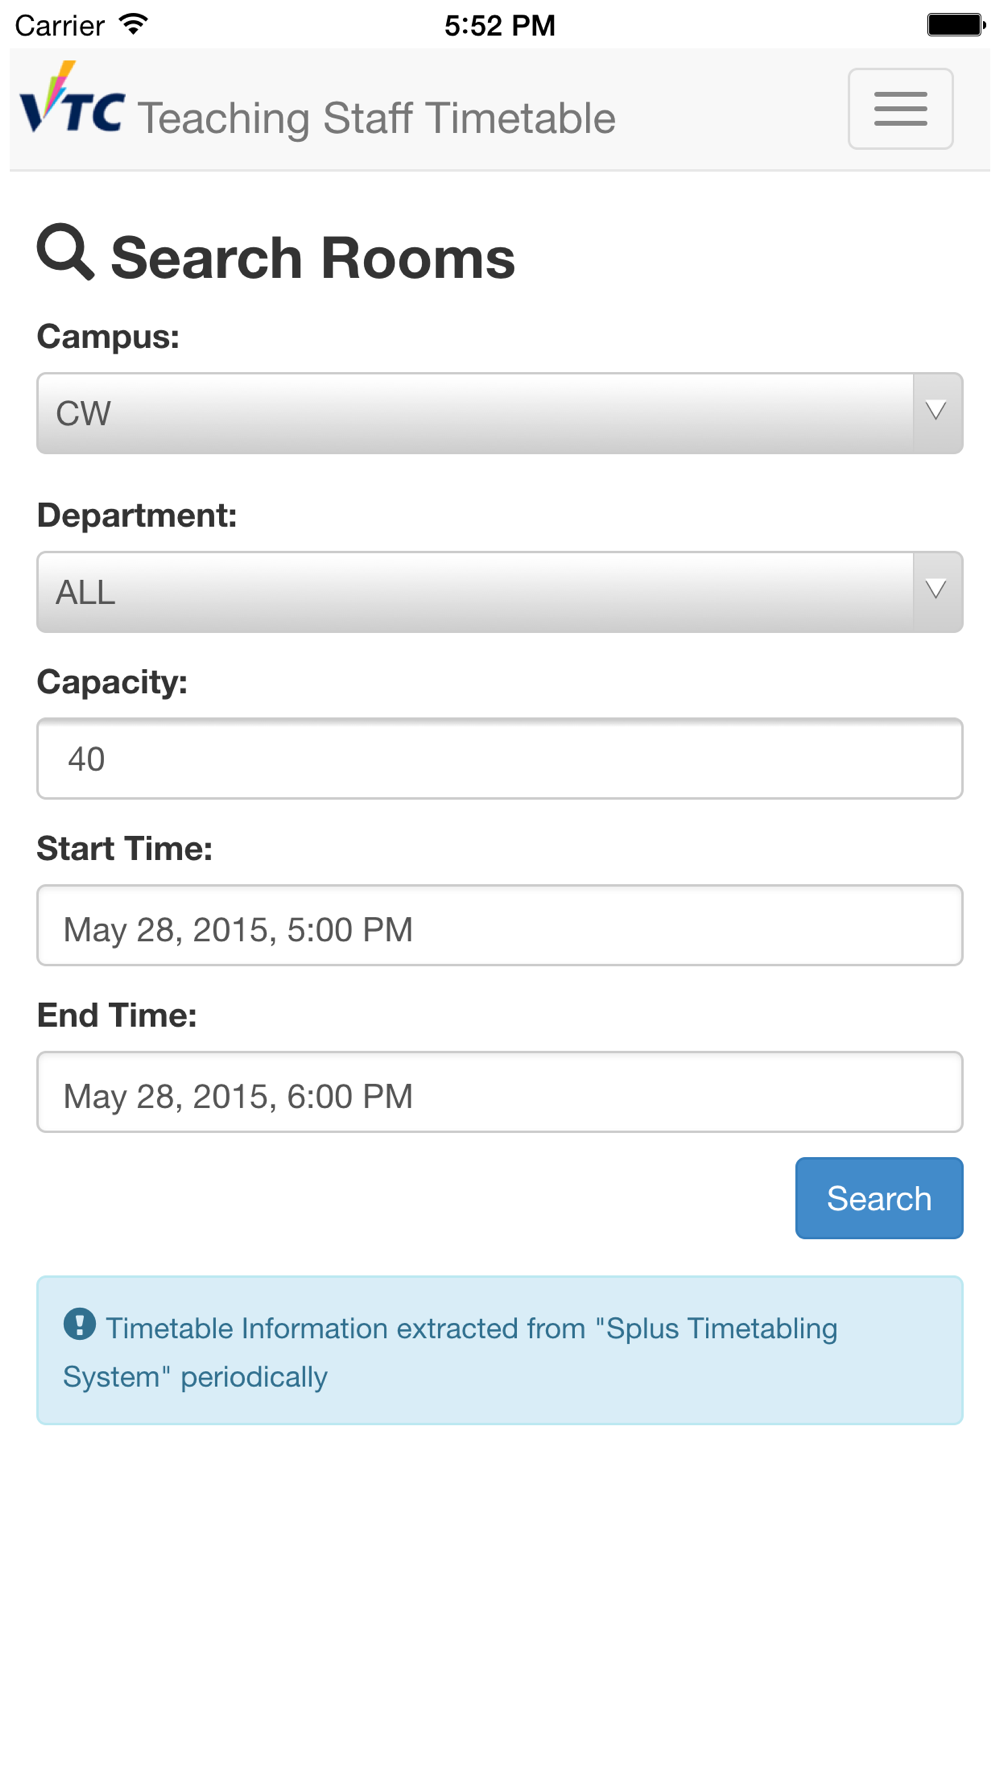Screen dimensions: 1000x1778
Task: Tap the Wi-Fi icon in the status bar
Action: (133, 24)
